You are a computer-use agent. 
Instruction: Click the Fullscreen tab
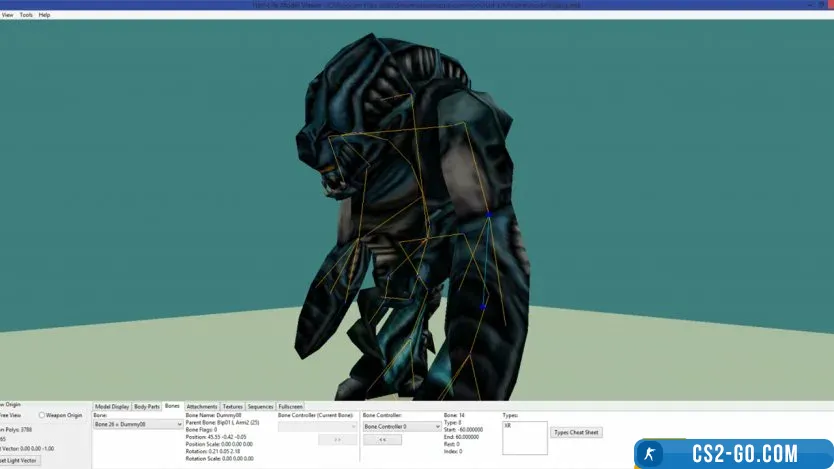click(291, 407)
